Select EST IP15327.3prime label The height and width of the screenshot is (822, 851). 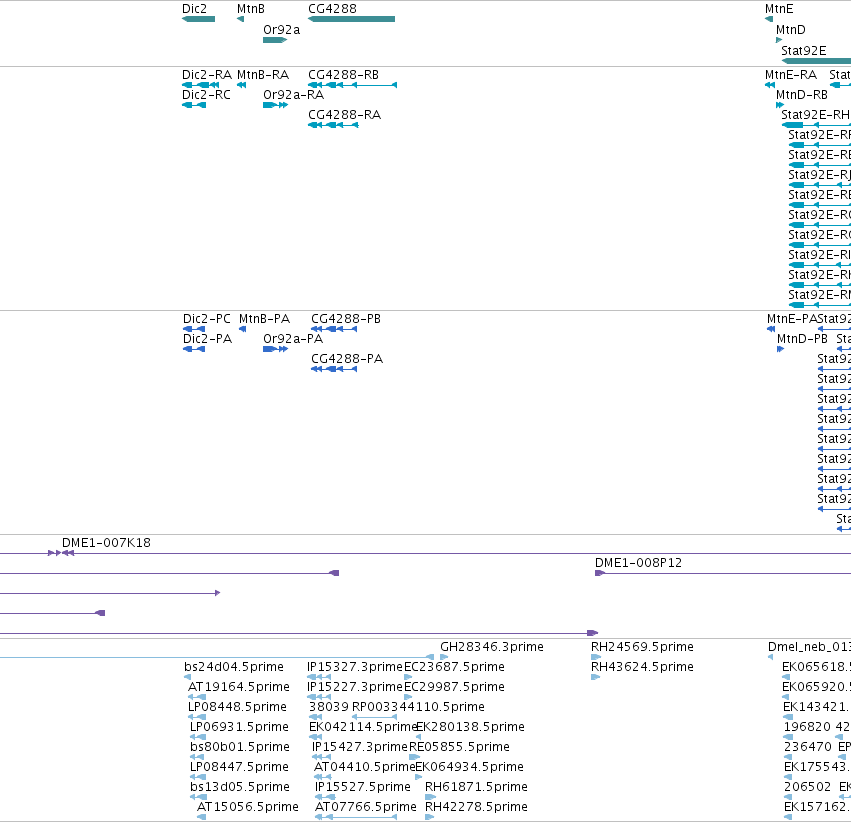pyautogui.click(x=355, y=667)
